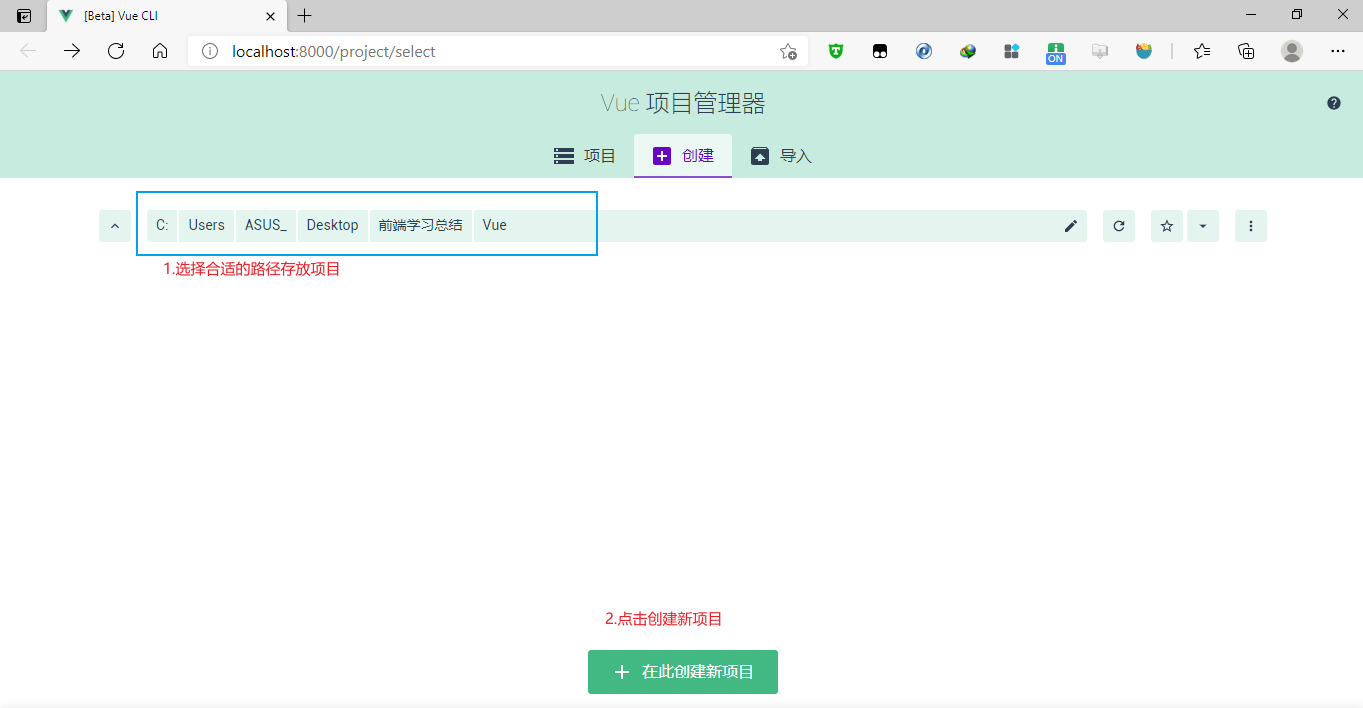Open the browser favorites list
This screenshot has height=708, width=1363.
tap(1202, 51)
